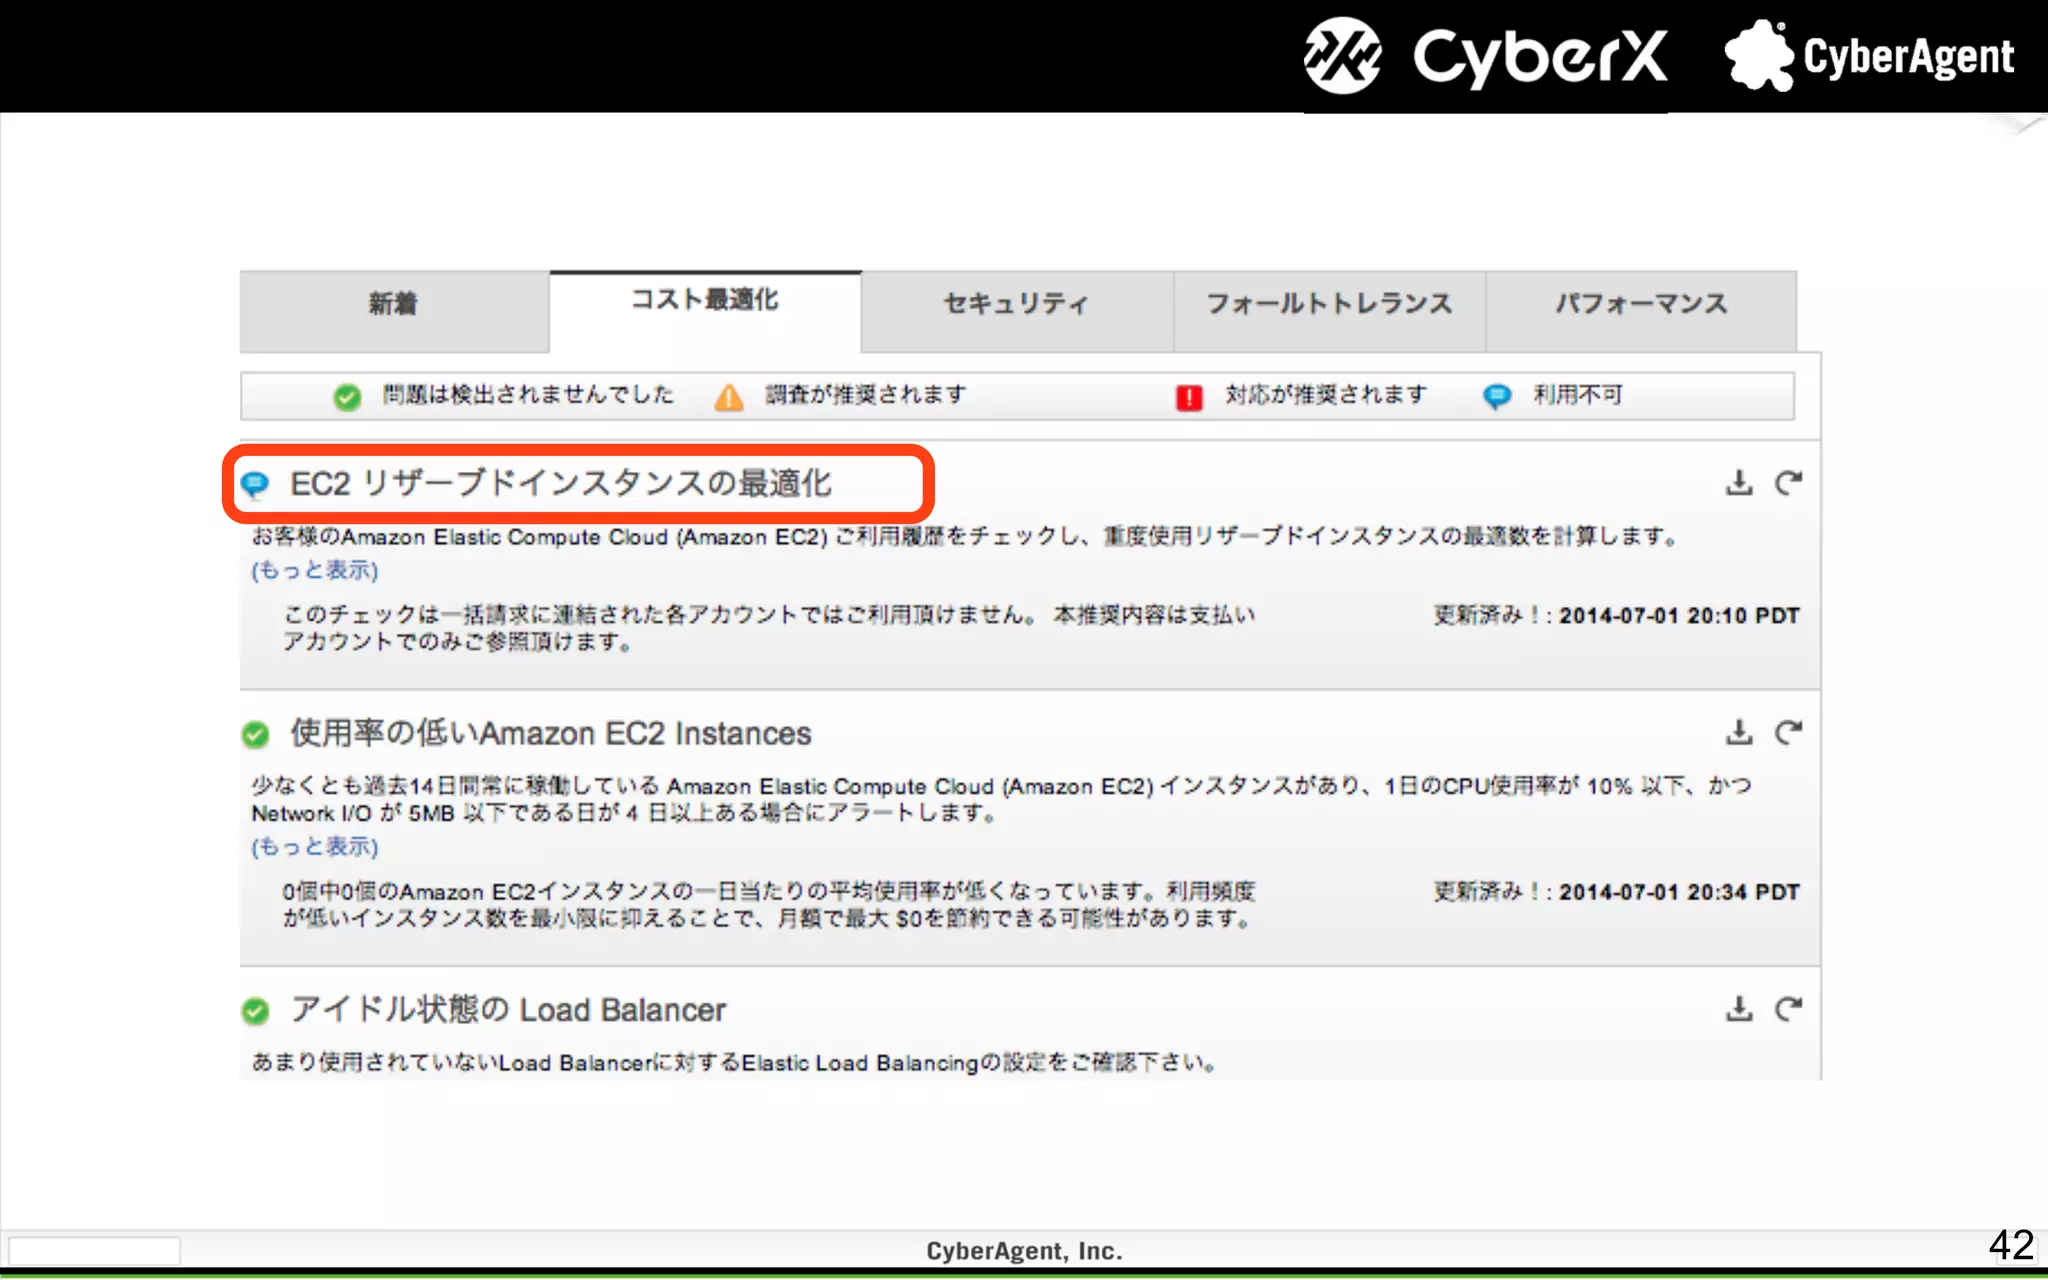The width and height of the screenshot is (2048, 1280).
Task: Refresh idle Load Balancer check
Action: [1788, 1009]
